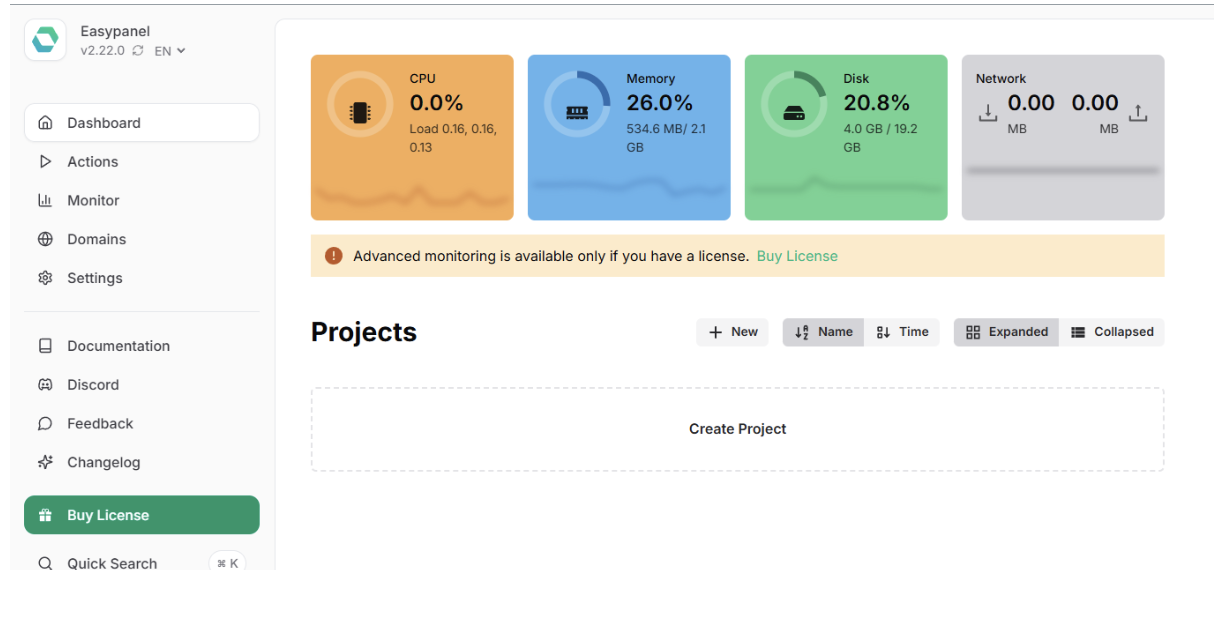Click the Collapsed list icon
This screenshot has height=620, width=1224.
pyautogui.click(x=1078, y=332)
